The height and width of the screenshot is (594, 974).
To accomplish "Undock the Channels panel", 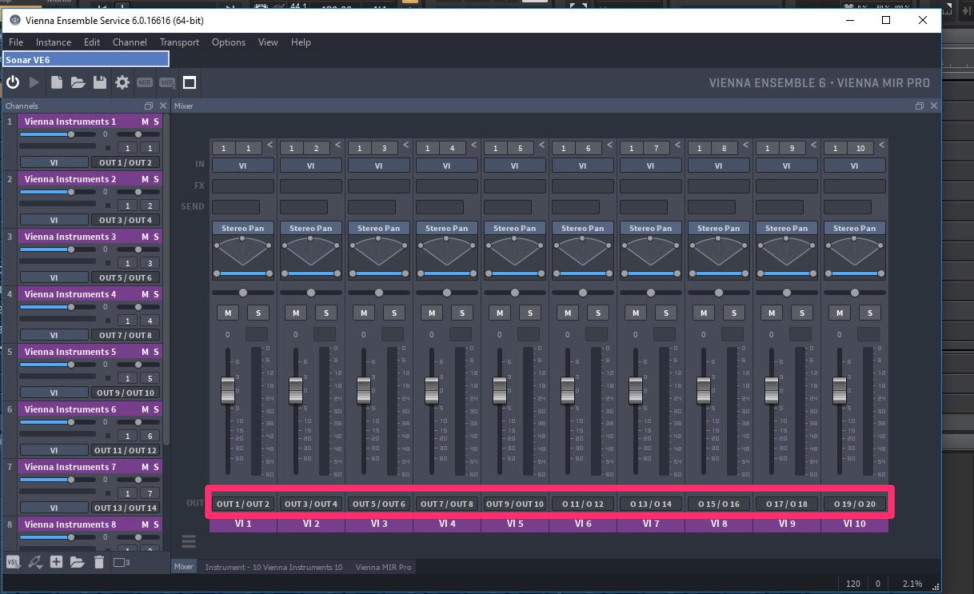I will point(148,106).
